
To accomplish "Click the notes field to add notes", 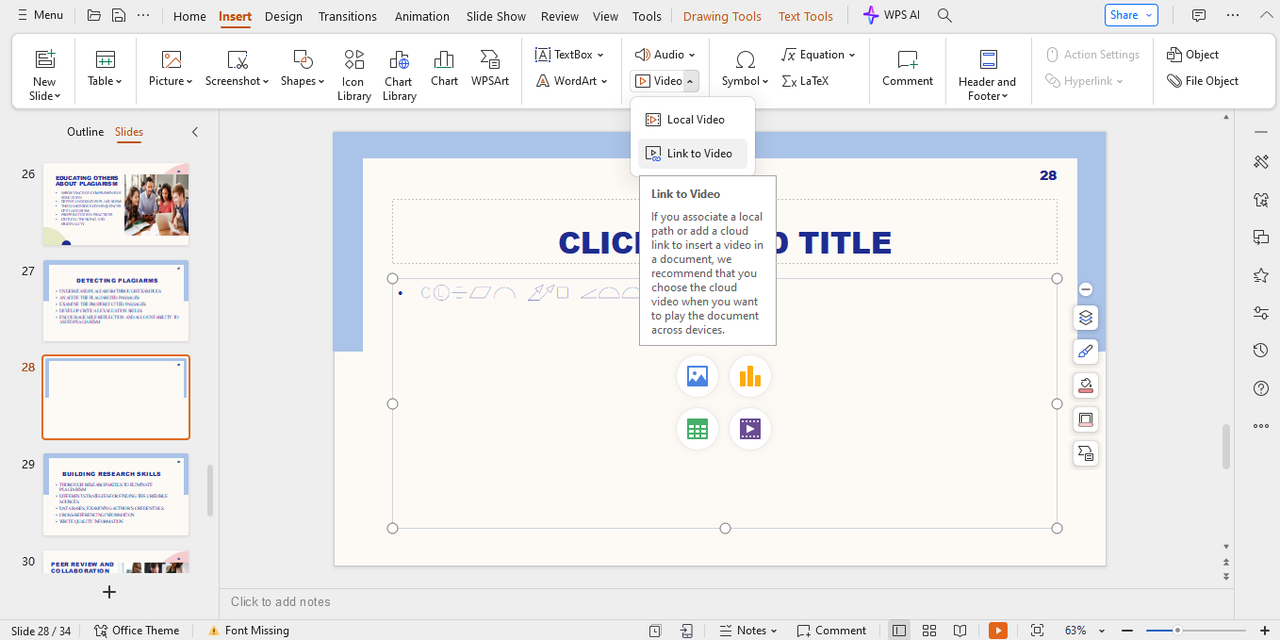I will tap(727, 601).
